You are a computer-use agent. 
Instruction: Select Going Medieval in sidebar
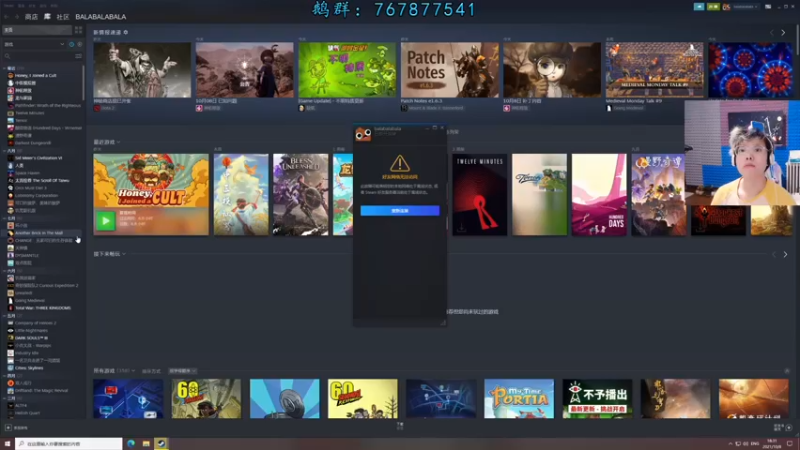click(x=30, y=301)
